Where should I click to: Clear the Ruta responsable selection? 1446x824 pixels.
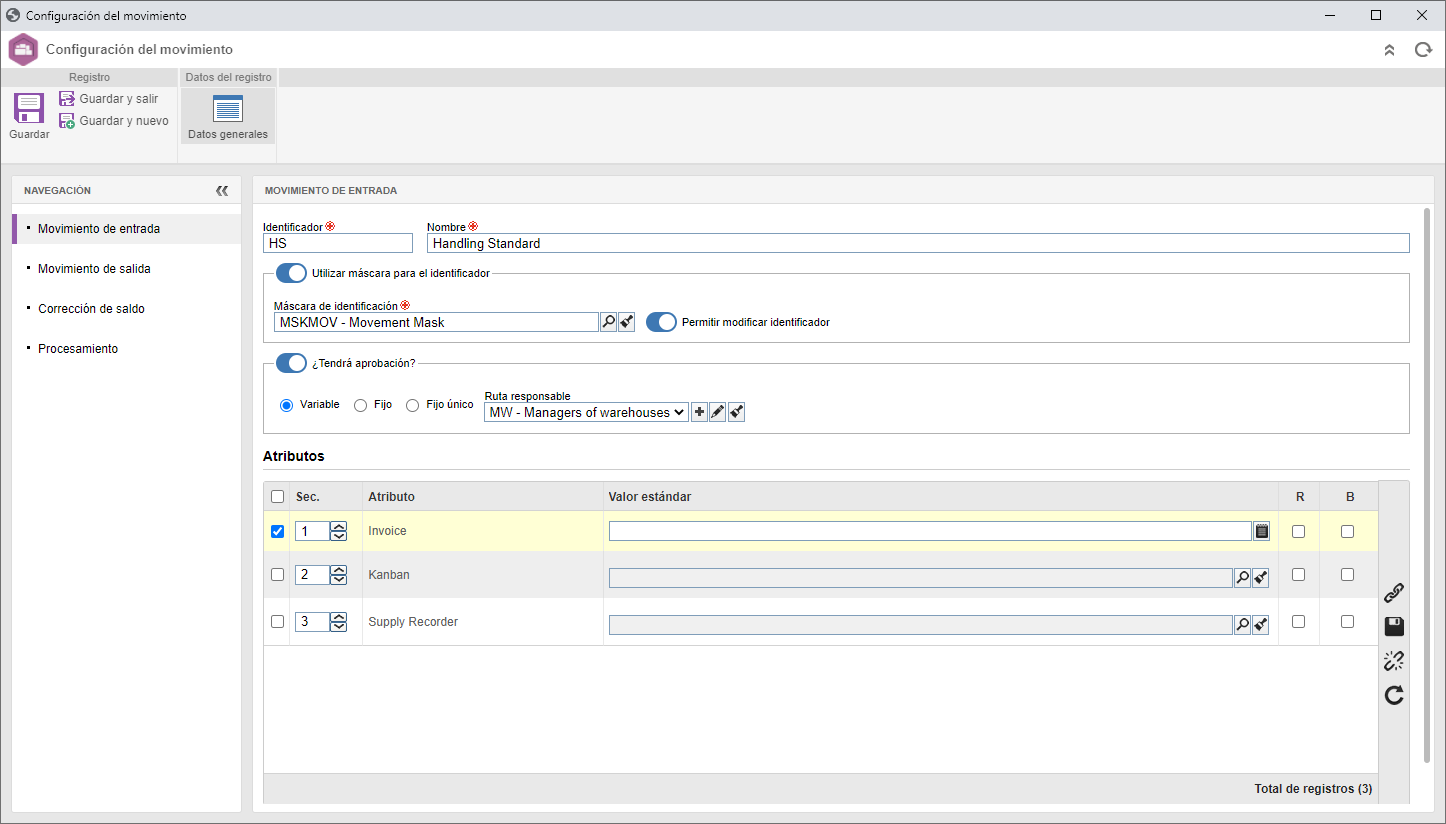point(736,412)
